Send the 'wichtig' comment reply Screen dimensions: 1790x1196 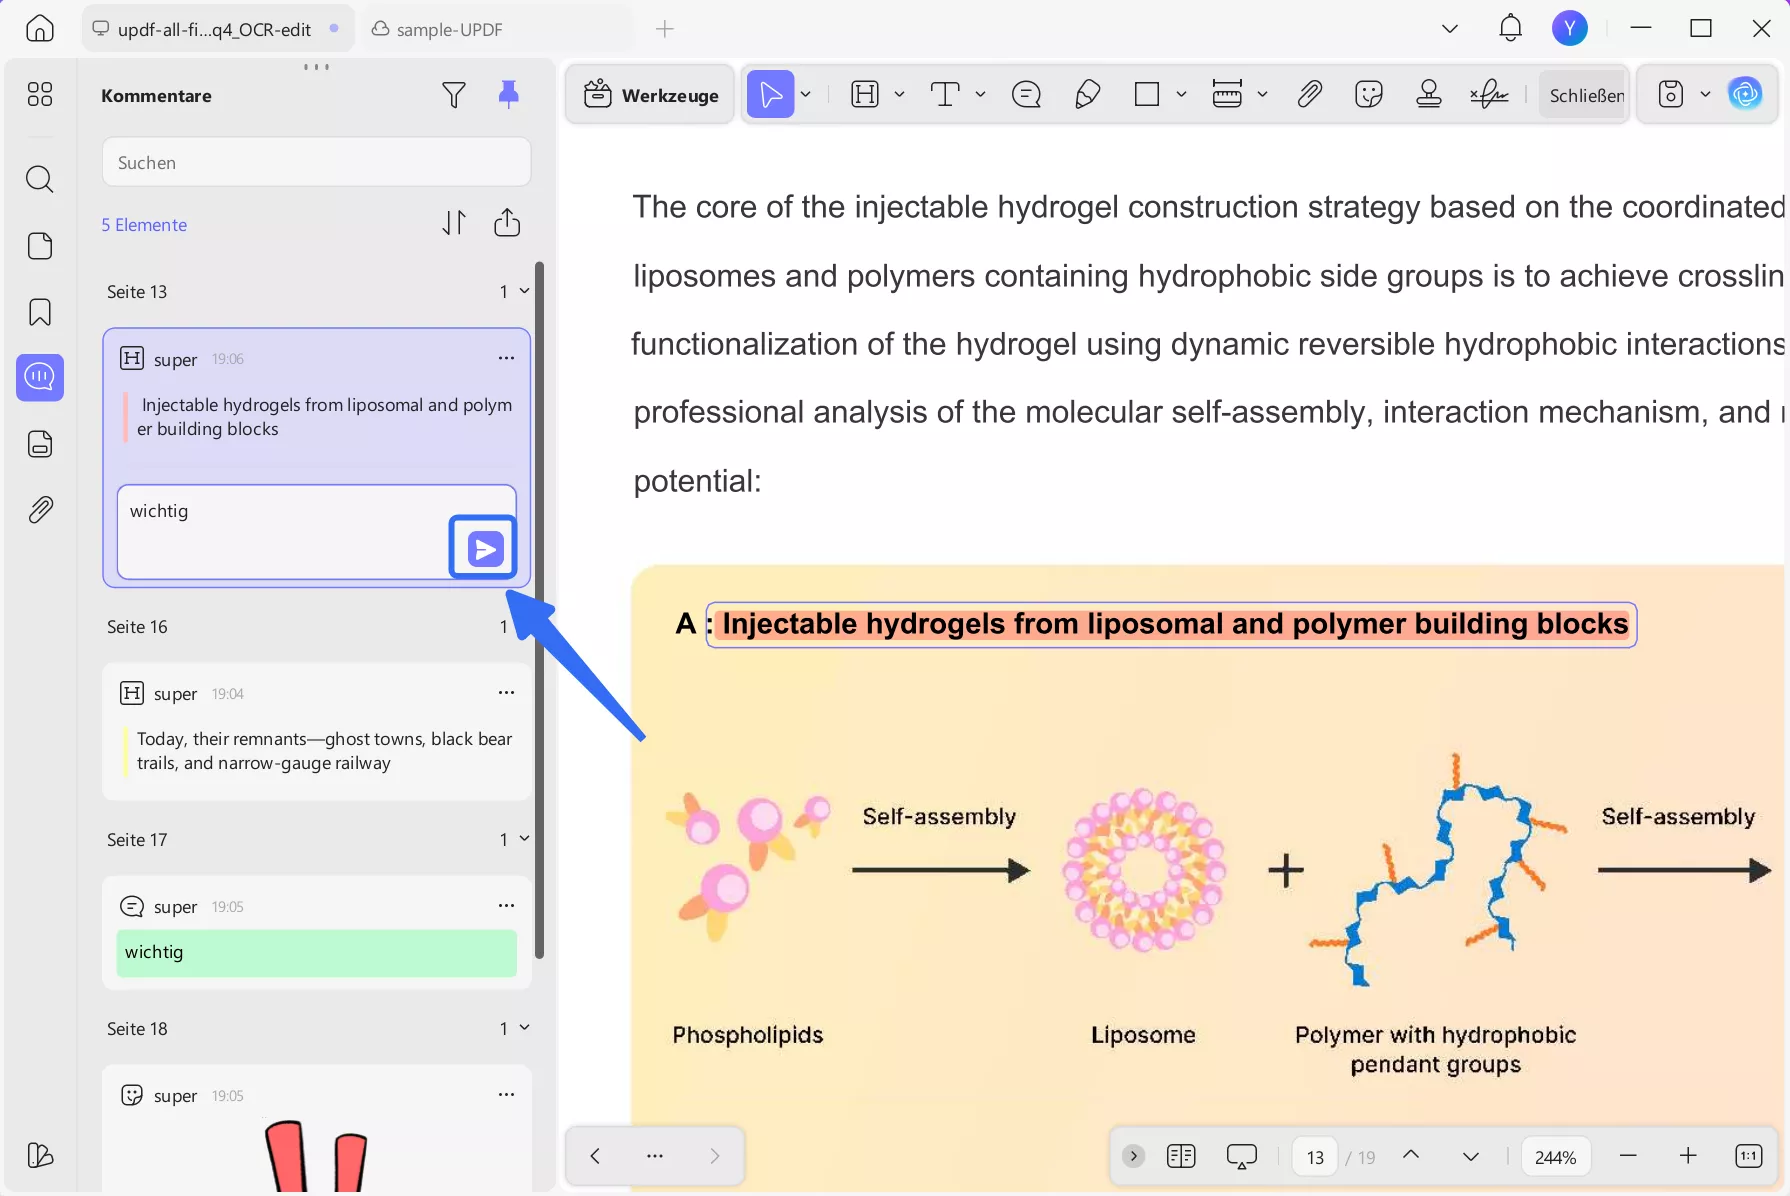[483, 548]
